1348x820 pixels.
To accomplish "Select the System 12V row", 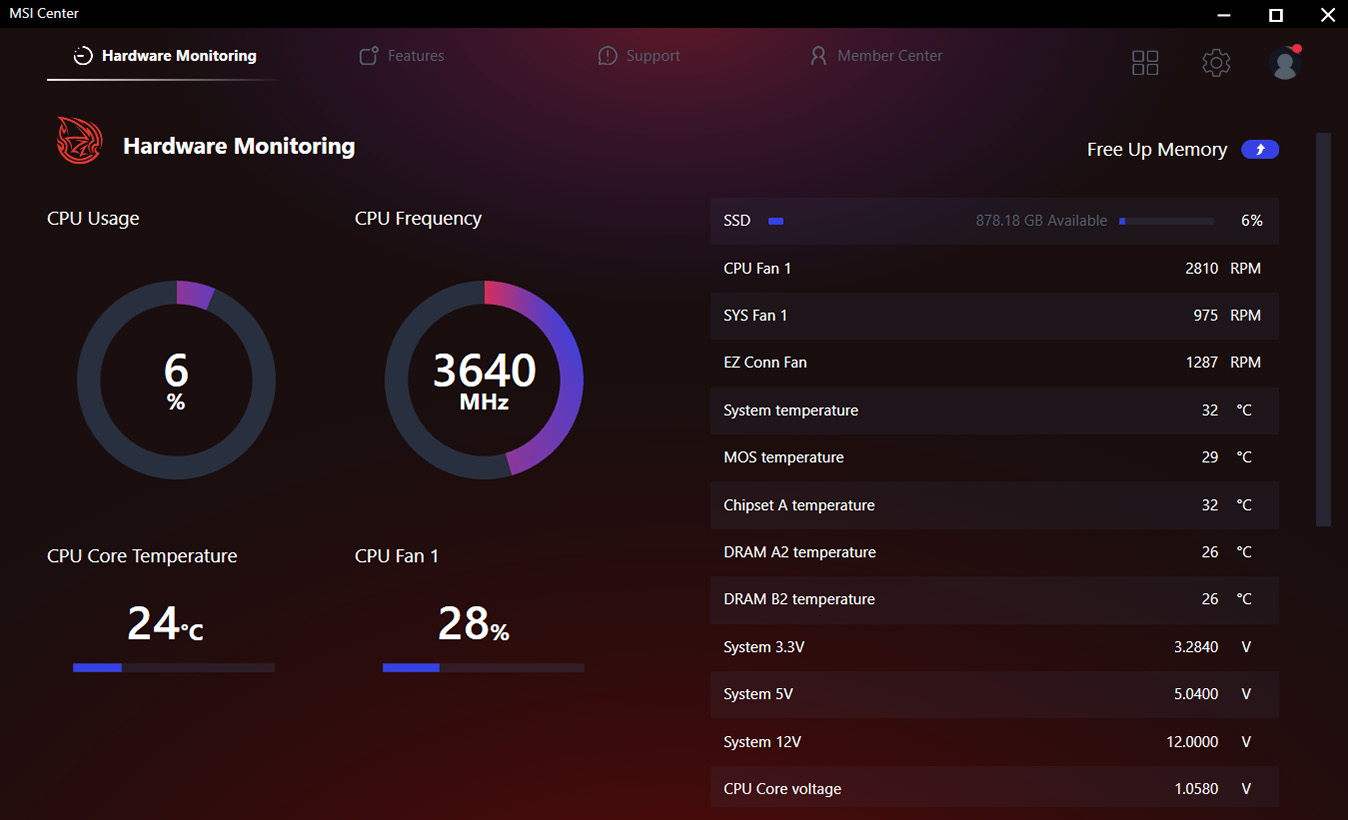I will coord(994,742).
